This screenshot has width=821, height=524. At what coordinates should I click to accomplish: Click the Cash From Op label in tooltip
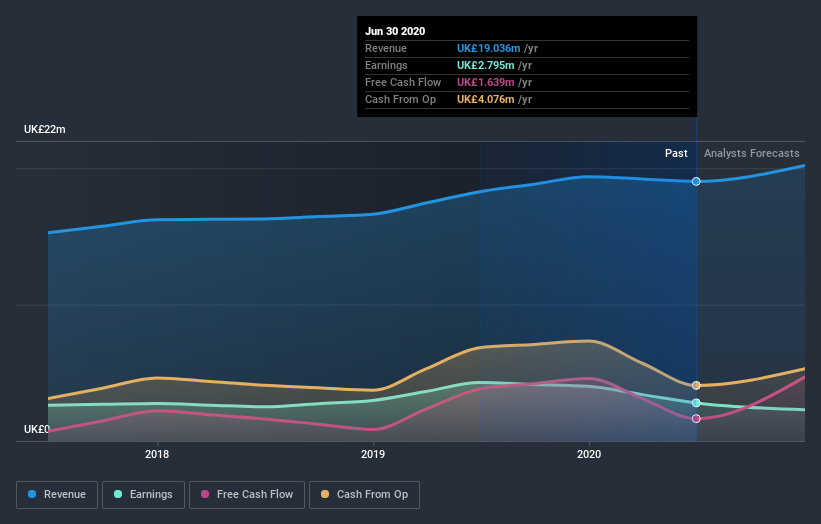click(x=400, y=99)
